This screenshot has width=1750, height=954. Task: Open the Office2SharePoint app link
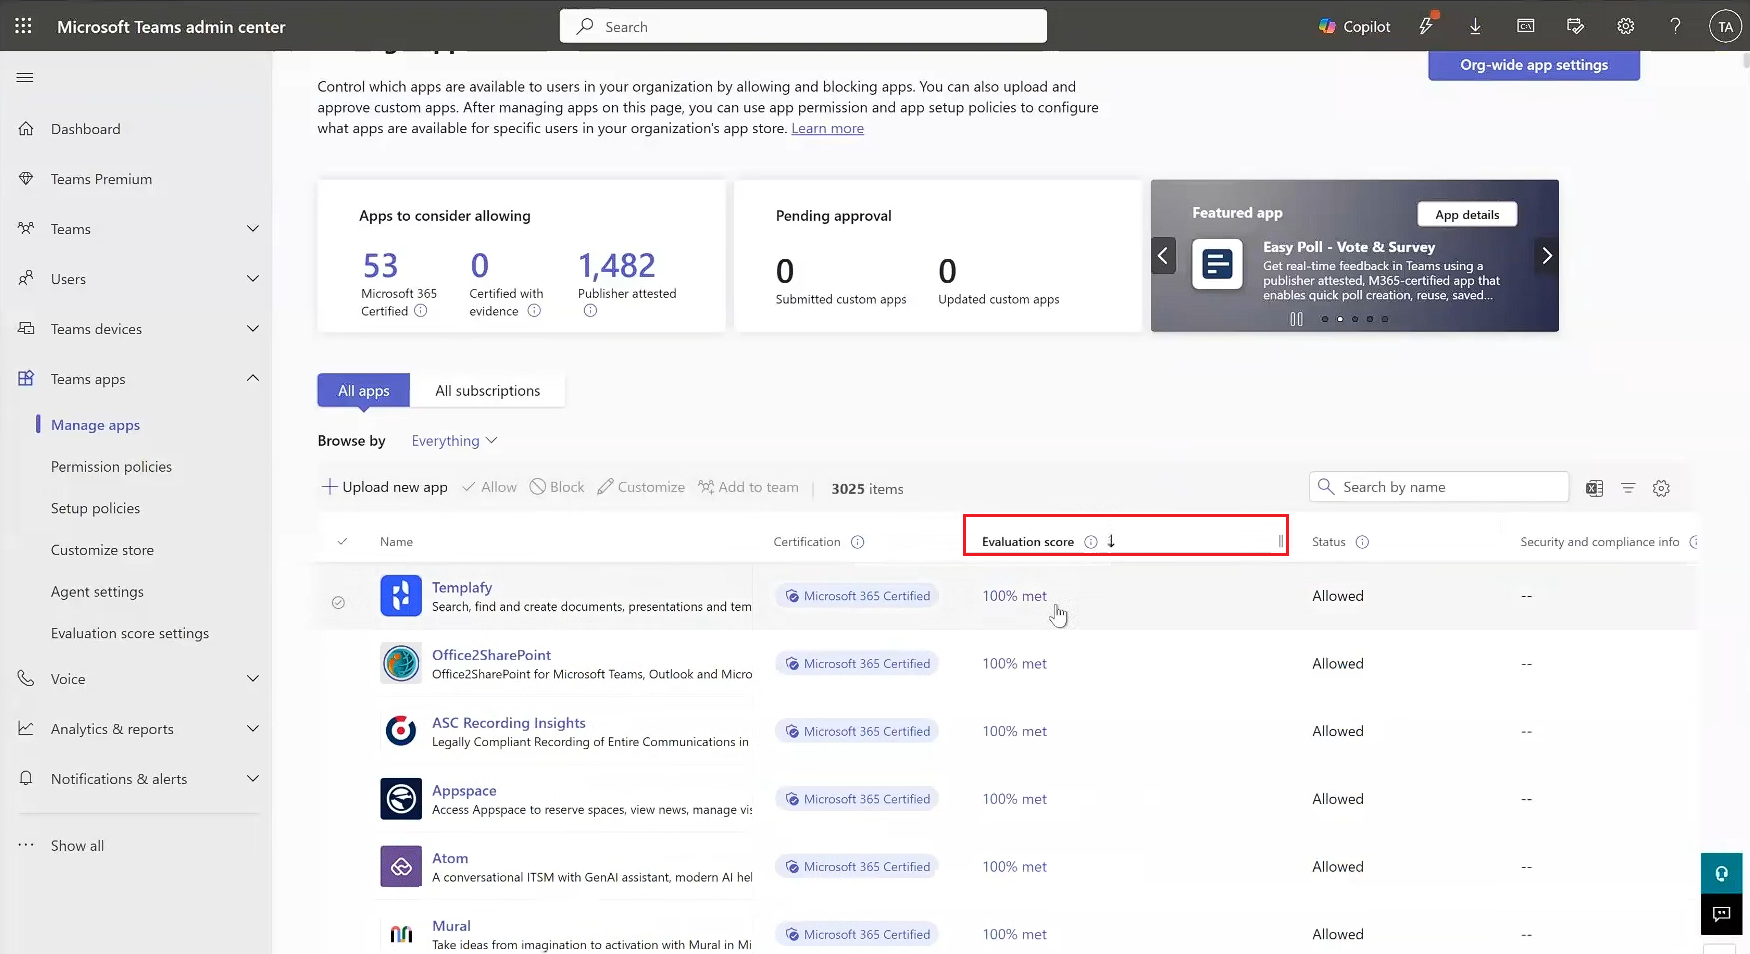point(491,655)
